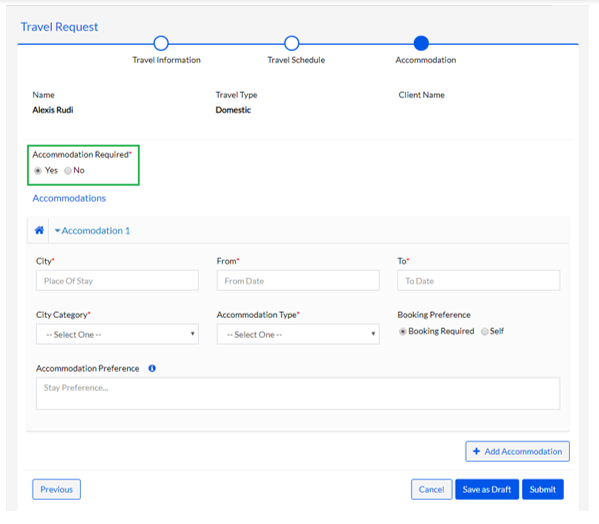Click the From Date field

click(298, 280)
